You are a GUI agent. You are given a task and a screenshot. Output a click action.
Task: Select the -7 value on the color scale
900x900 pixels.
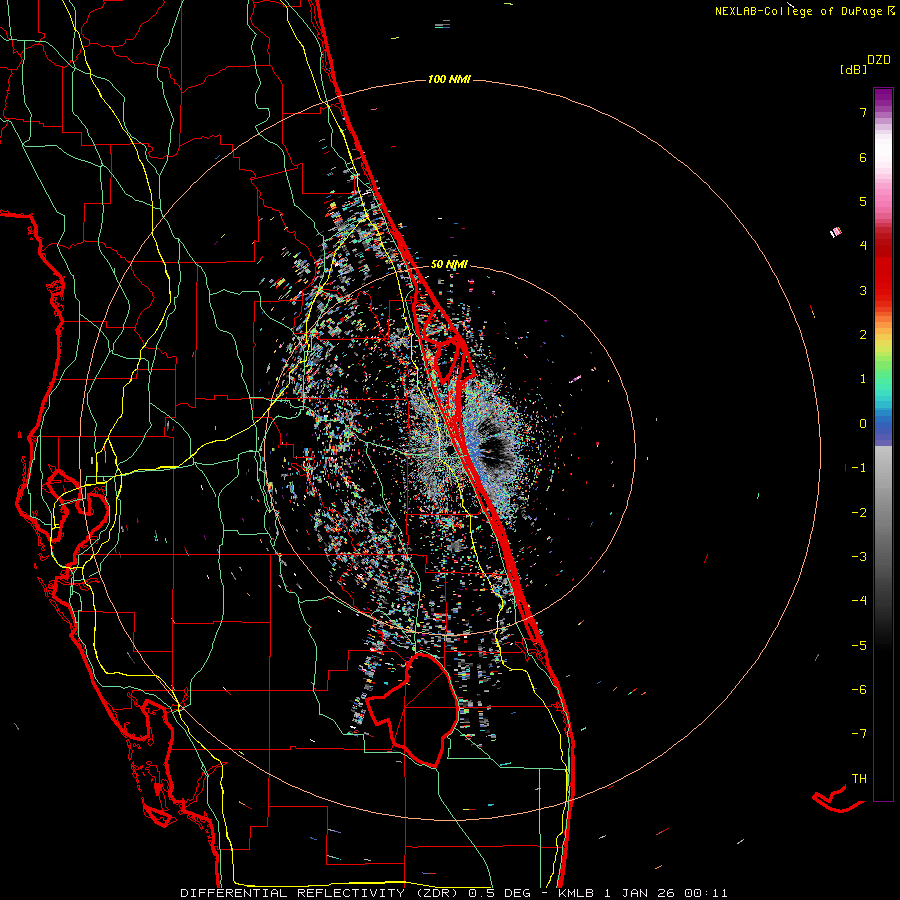tap(859, 734)
